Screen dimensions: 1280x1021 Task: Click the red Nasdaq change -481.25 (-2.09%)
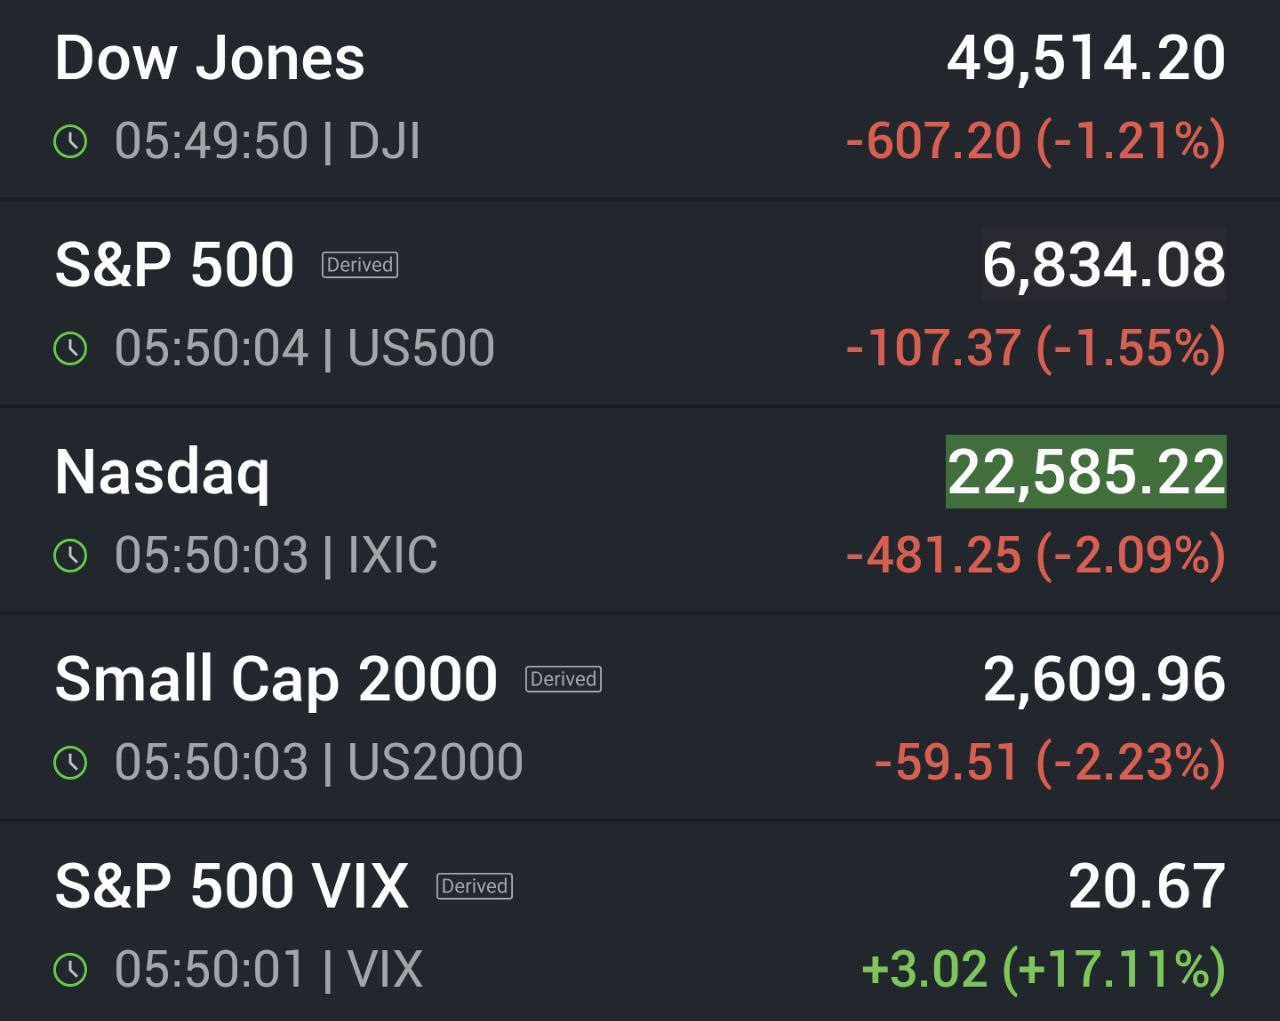(x=1035, y=554)
